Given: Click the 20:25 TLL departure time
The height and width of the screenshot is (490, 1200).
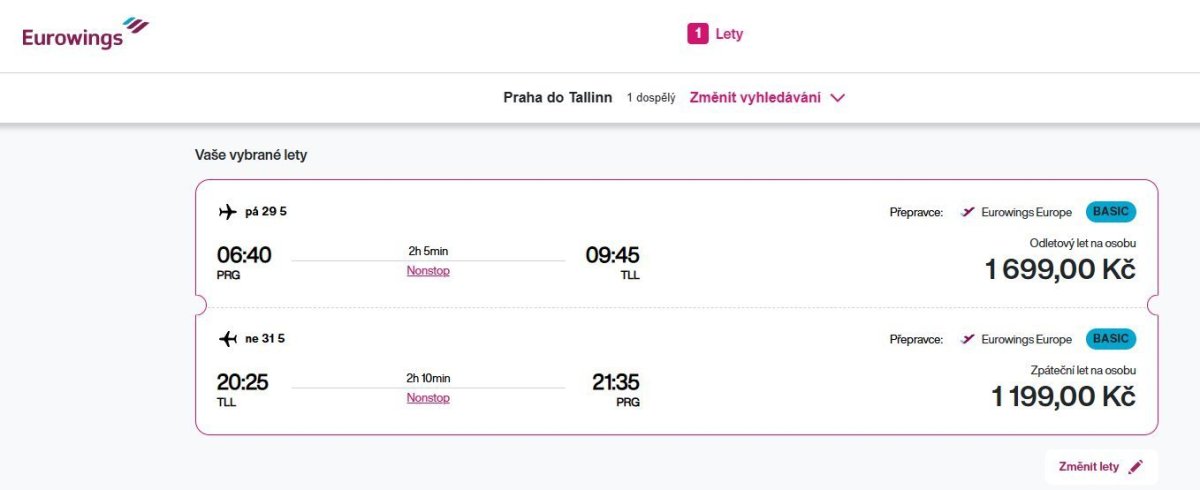Looking at the screenshot, I should tap(243, 383).
